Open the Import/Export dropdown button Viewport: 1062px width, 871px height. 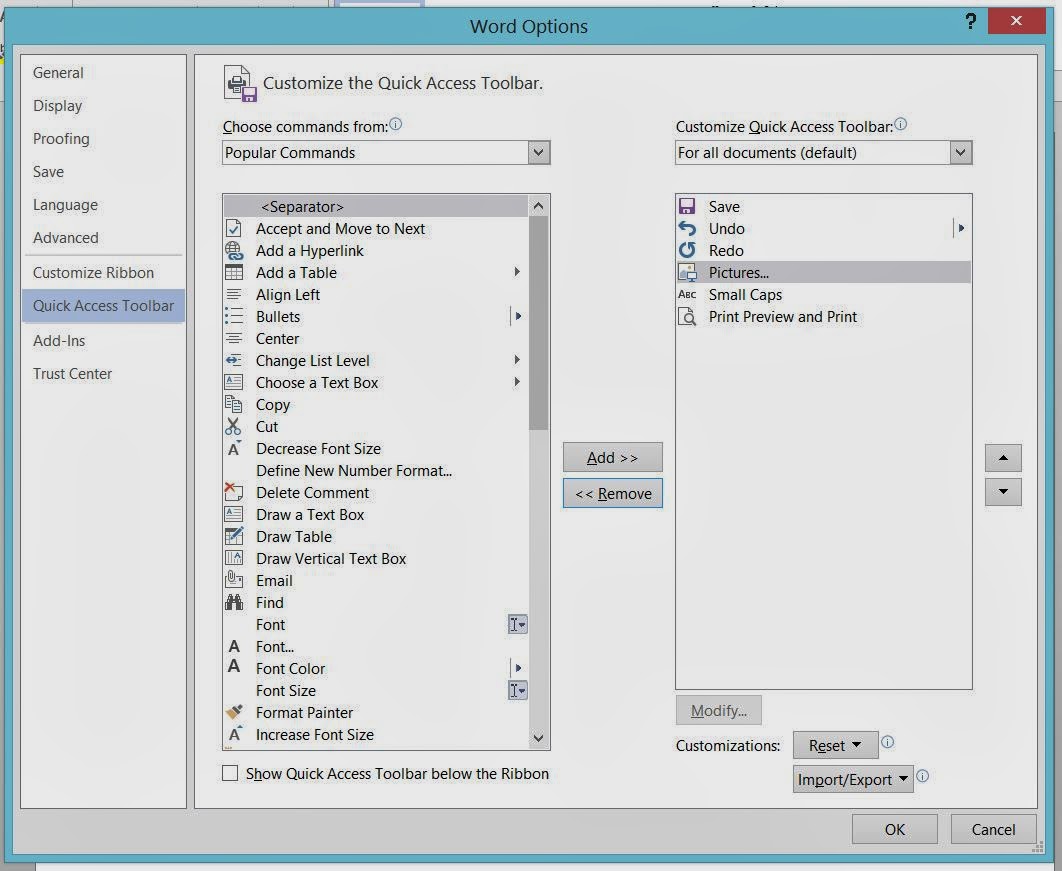tap(853, 779)
